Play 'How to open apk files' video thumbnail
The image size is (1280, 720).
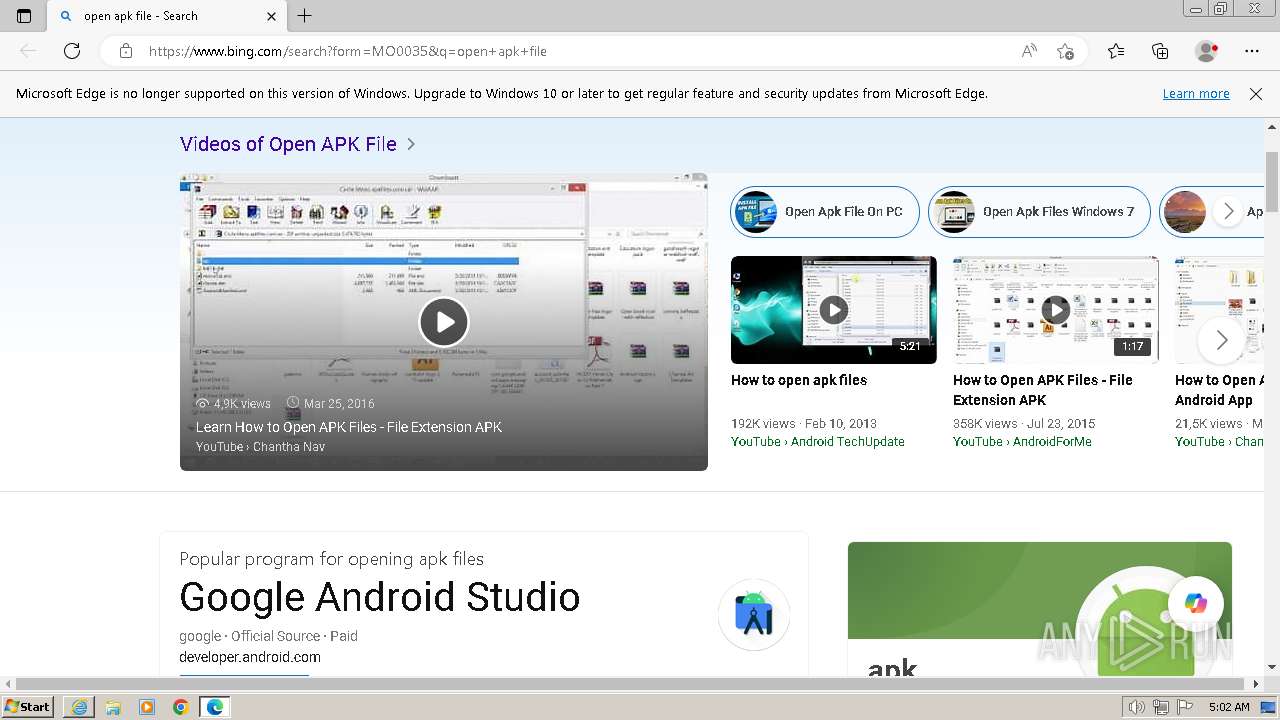(x=834, y=310)
